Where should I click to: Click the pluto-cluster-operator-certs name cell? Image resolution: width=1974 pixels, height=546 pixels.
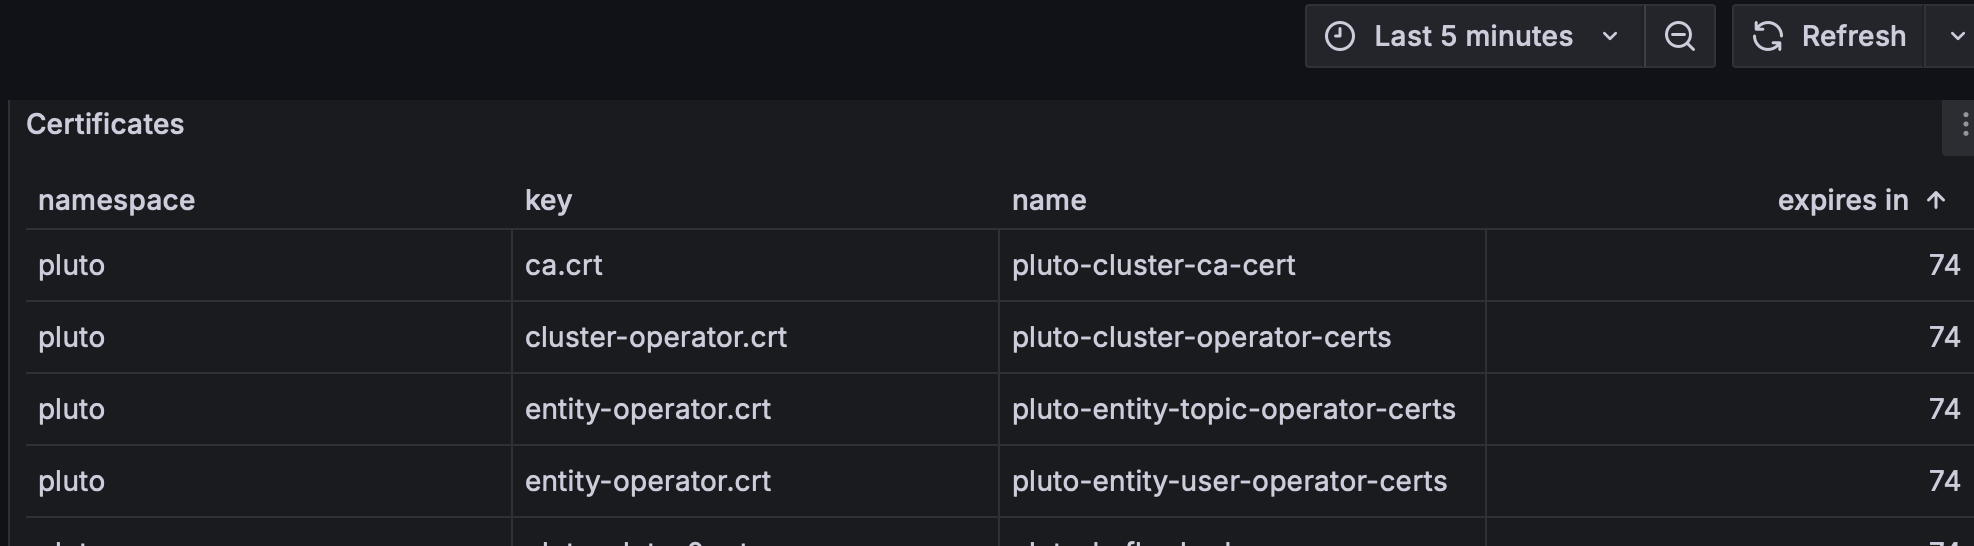[x=1242, y=337]
